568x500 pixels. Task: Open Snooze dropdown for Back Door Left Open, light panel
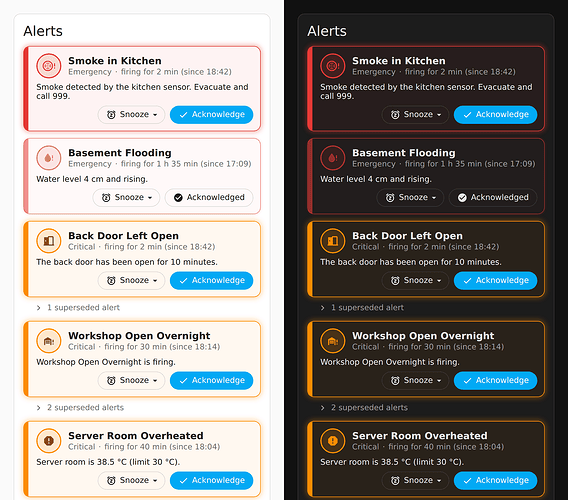coord(131,280)
